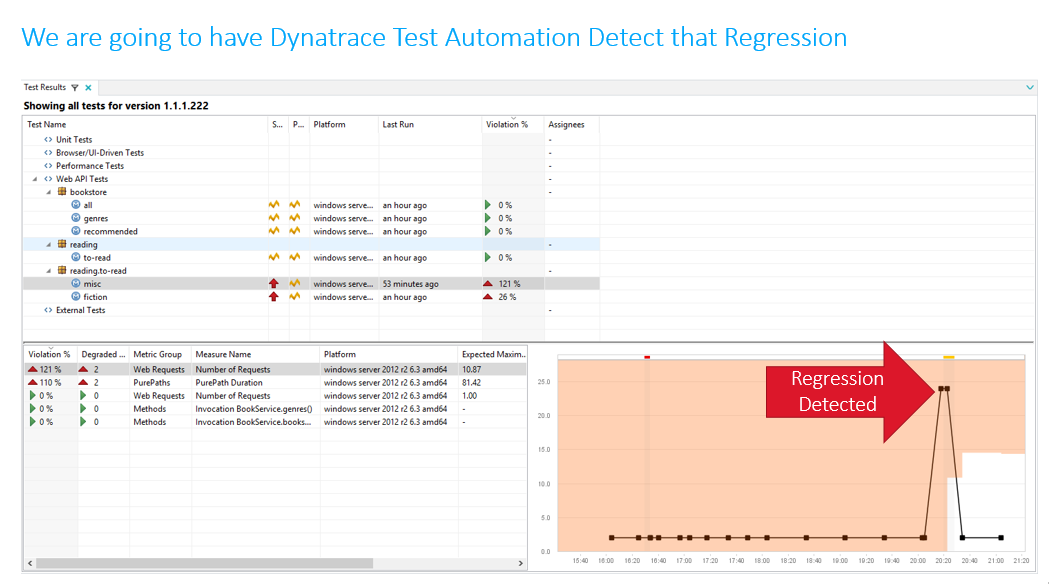Click the test icon beside 'all'
The height and width of the screenshot is (584, 1049).
(76, 205)
